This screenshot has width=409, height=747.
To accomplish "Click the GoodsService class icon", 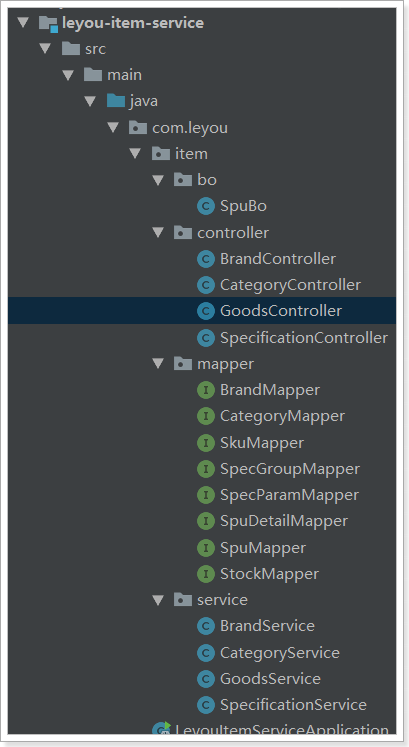I will [x=206, y=678].
